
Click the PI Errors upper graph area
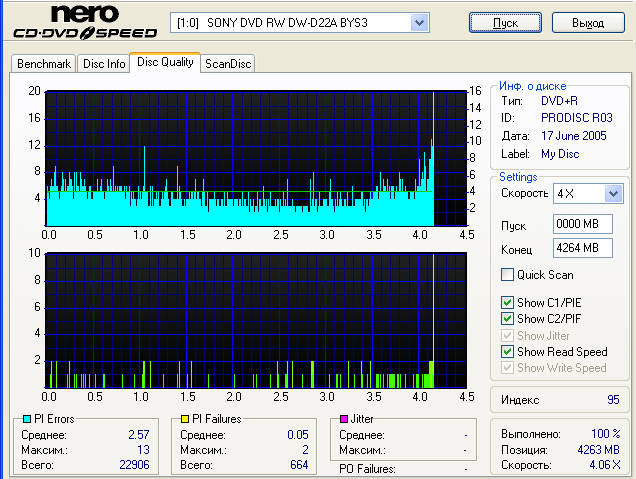coord(256,158)
